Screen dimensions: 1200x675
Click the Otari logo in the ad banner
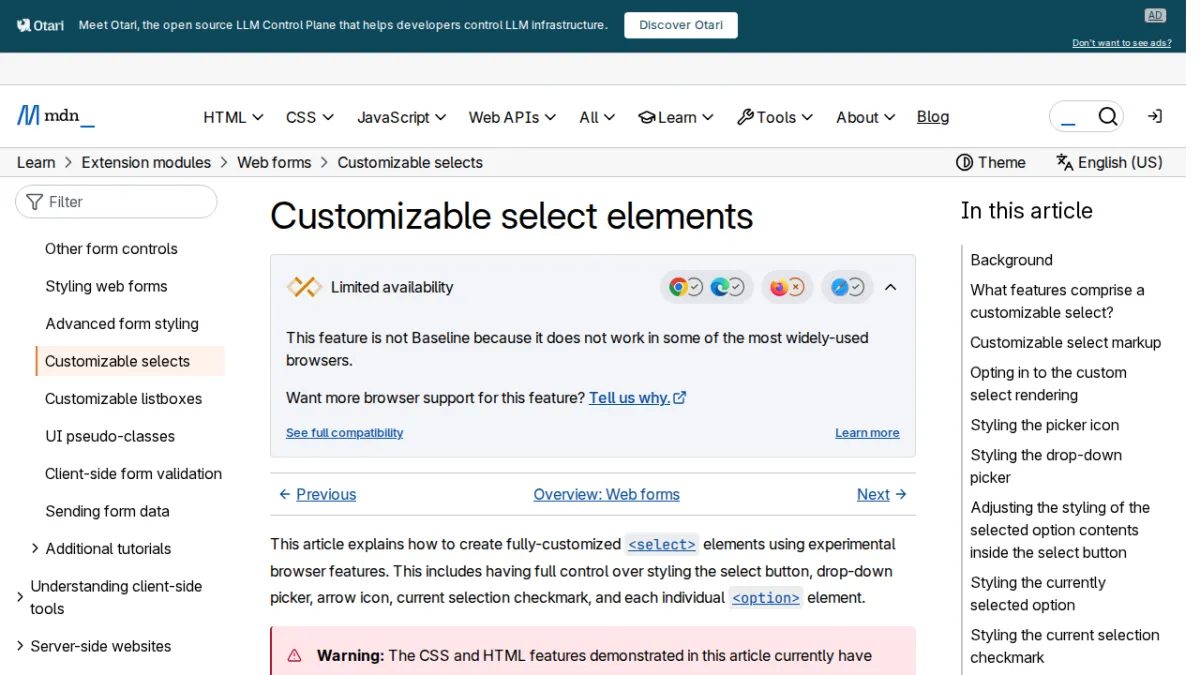click(x=41, y=25)
